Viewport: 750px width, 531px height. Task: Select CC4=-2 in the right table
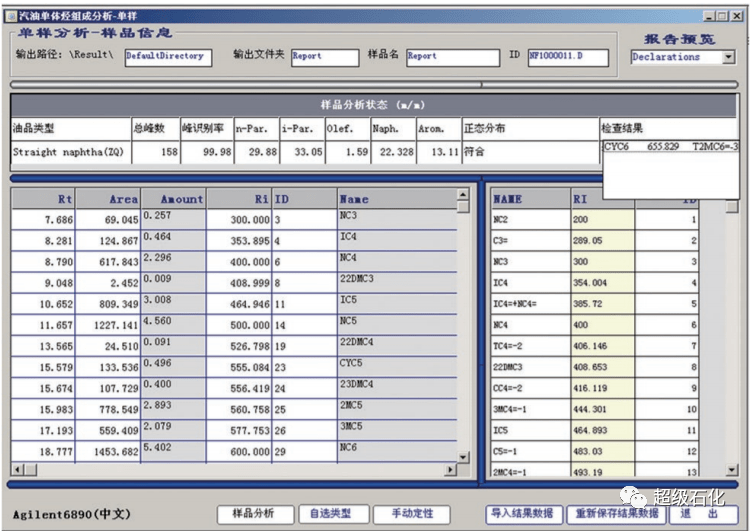530,388
